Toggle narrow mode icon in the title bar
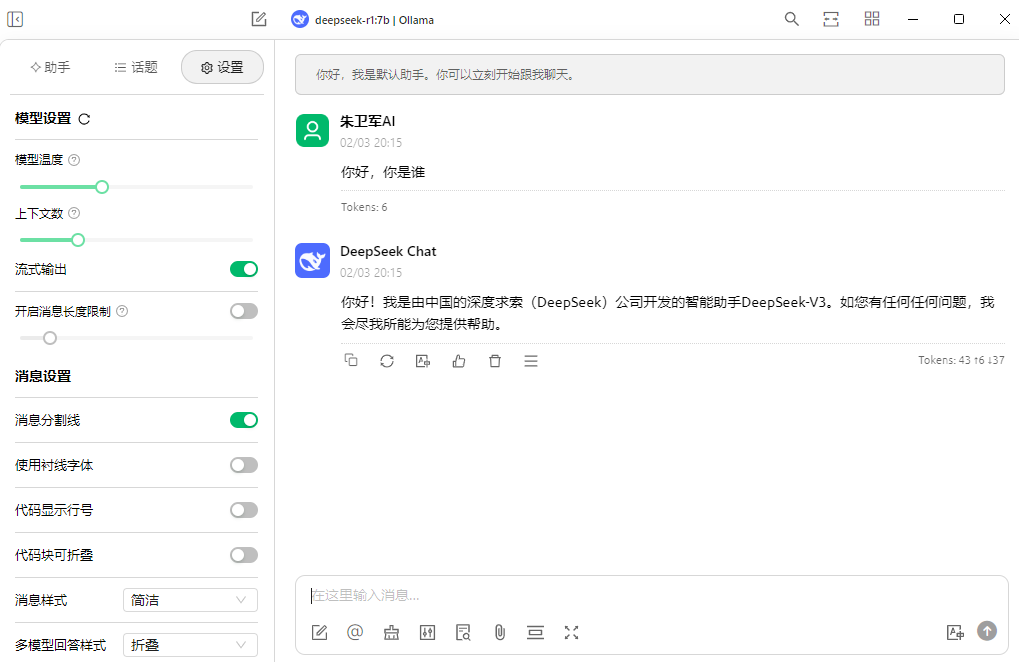 pyautogui.click(x=831, y=19)
